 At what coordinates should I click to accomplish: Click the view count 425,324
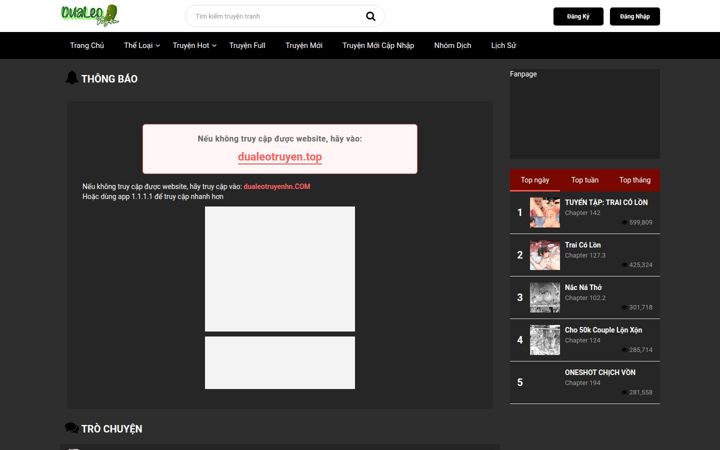640,265
